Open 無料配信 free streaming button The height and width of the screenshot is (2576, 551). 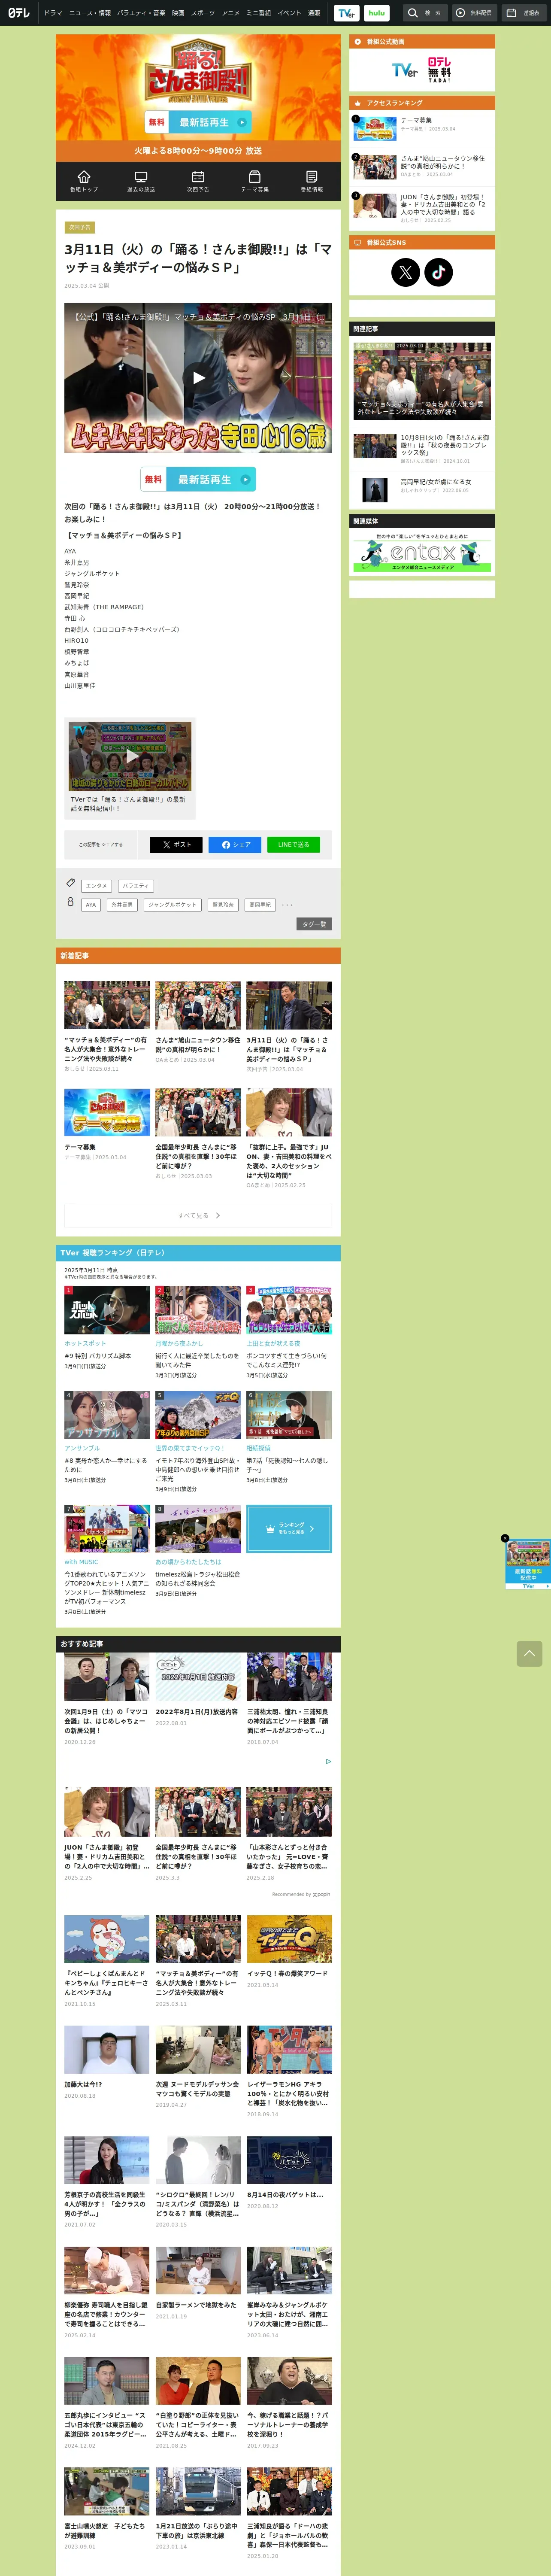click(474, 13)
